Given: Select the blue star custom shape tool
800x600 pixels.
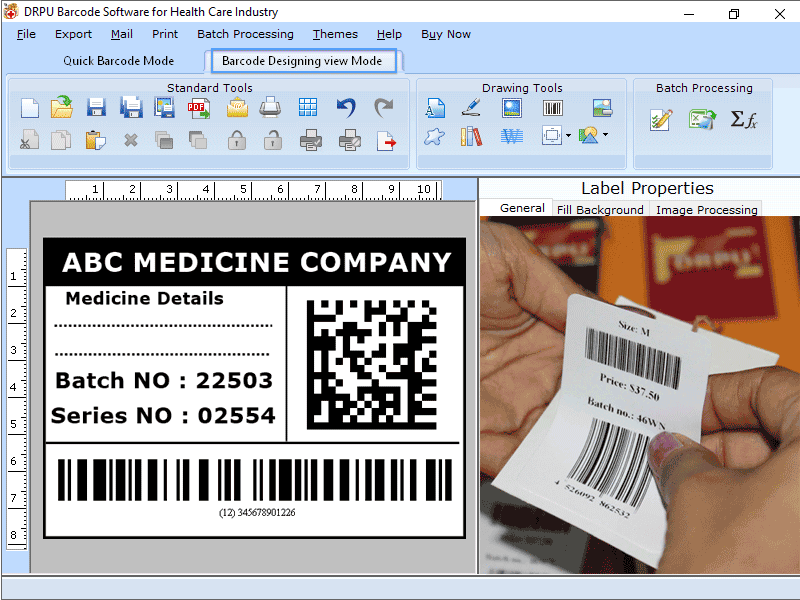Looking at the screenshot, I should (434, 137).
